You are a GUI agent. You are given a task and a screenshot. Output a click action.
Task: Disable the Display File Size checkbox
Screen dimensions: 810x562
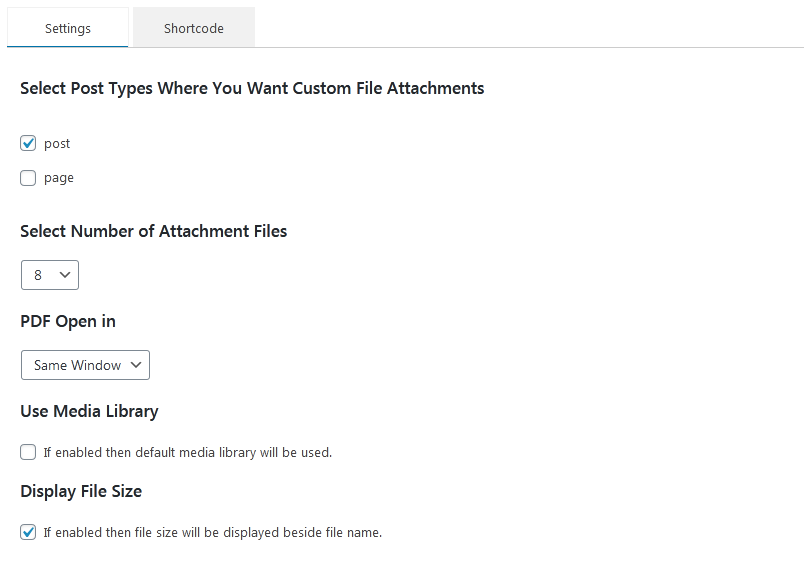28,532
